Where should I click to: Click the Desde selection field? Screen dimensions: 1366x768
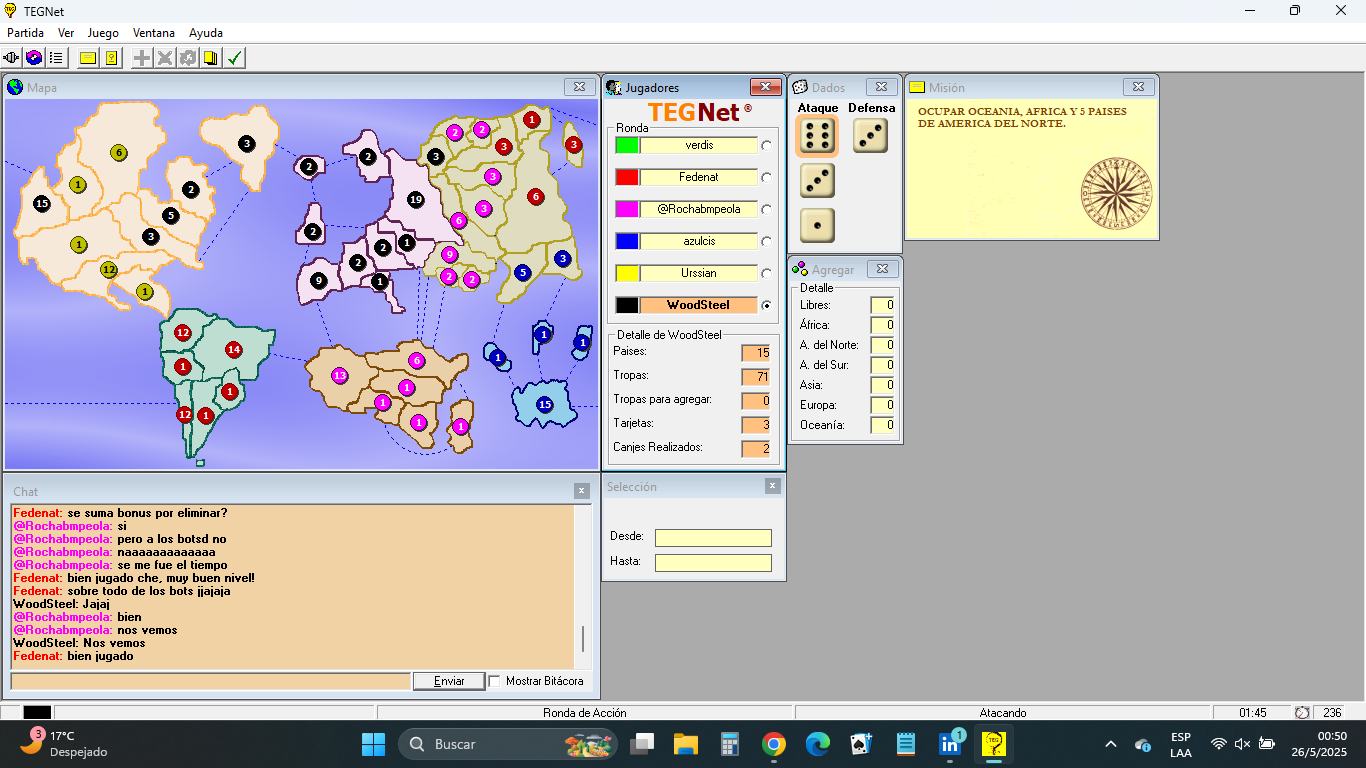(713, 538)
